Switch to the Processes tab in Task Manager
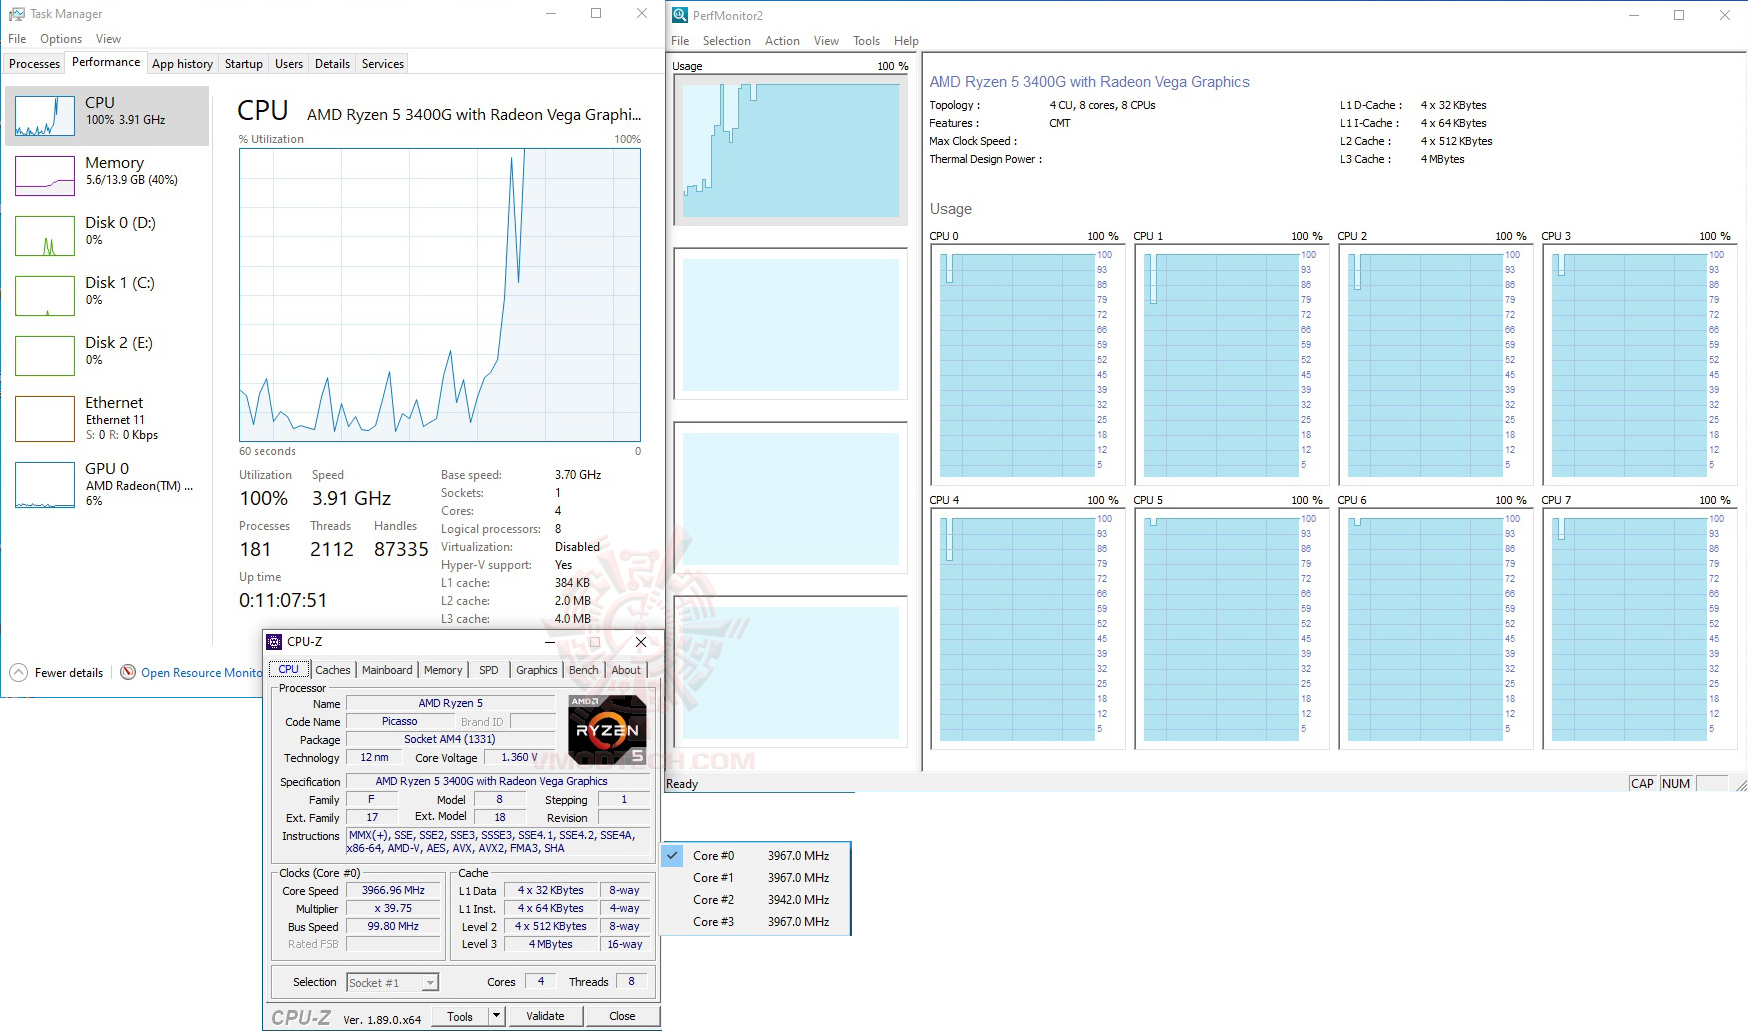The width and height of the screenshot is (1748, 1031). 35,64
